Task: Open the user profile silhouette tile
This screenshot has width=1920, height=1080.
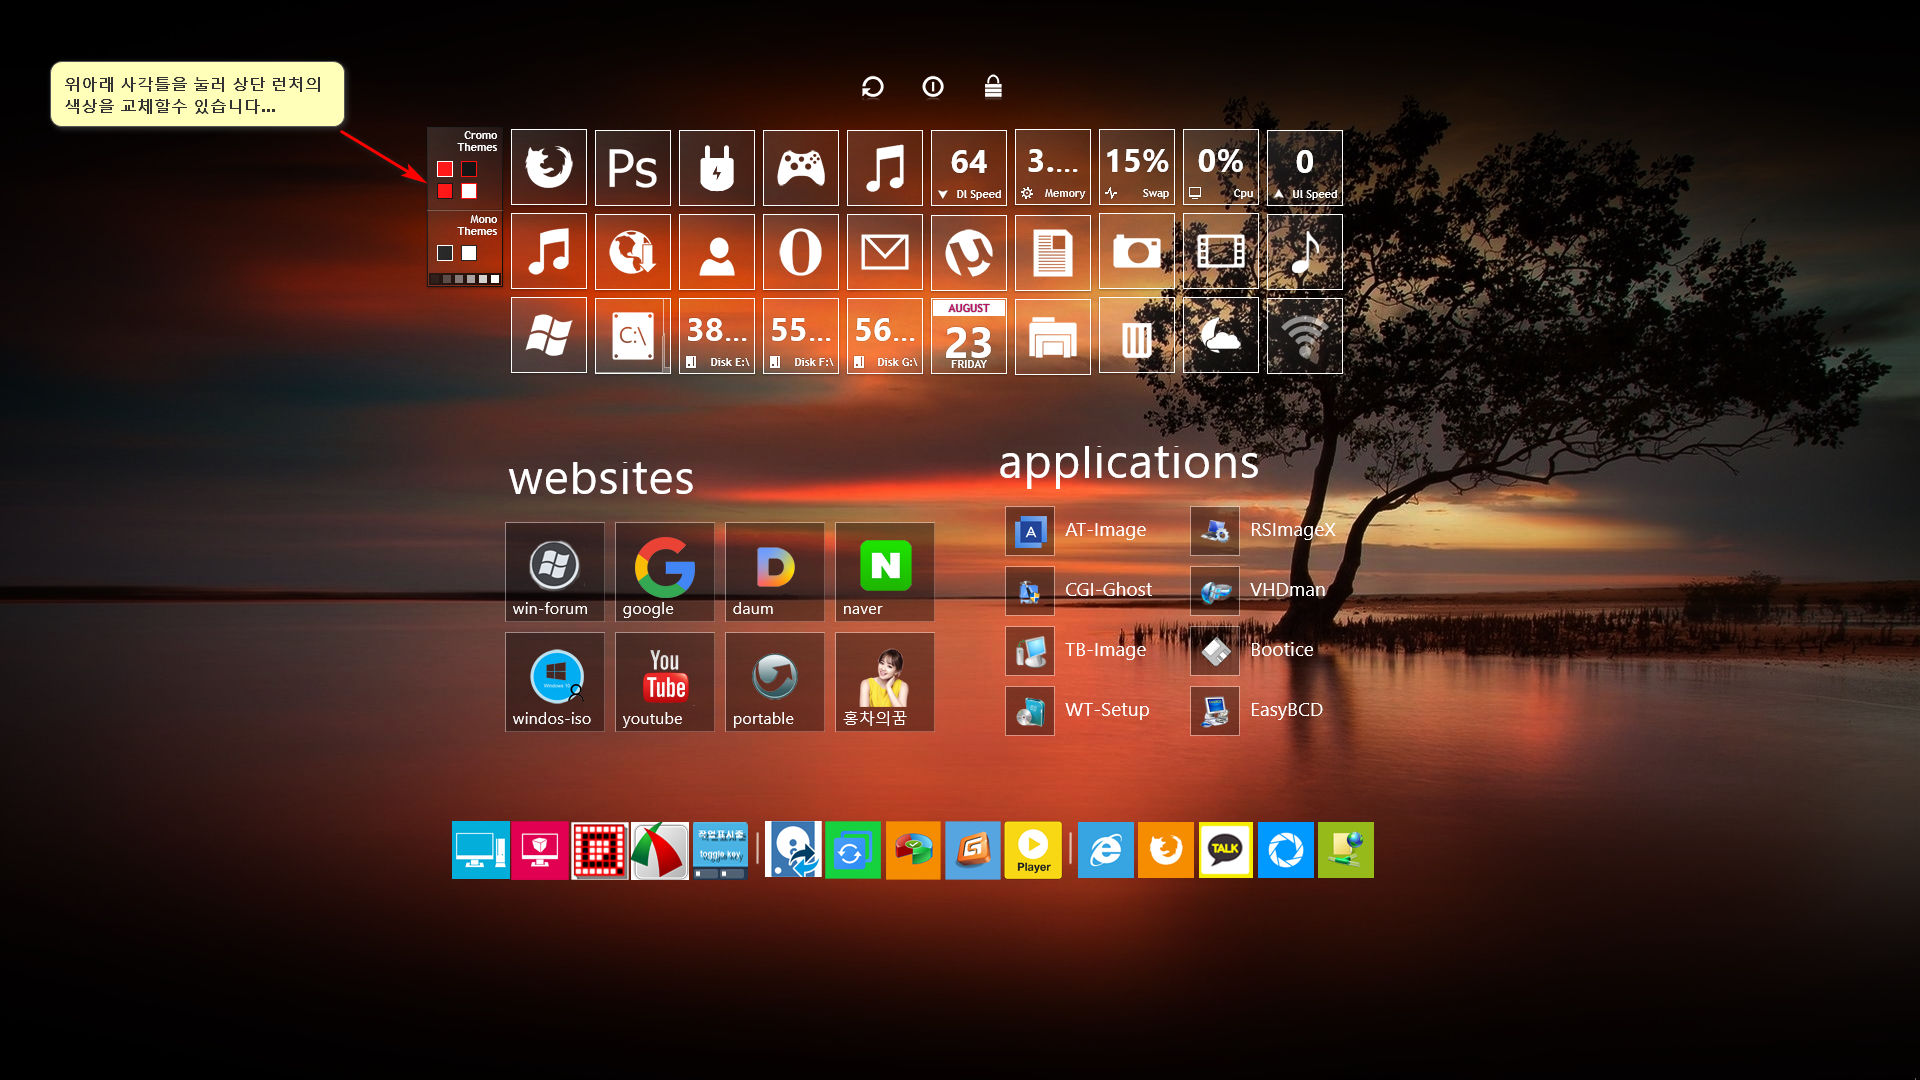Action: [x=717, y=252]
